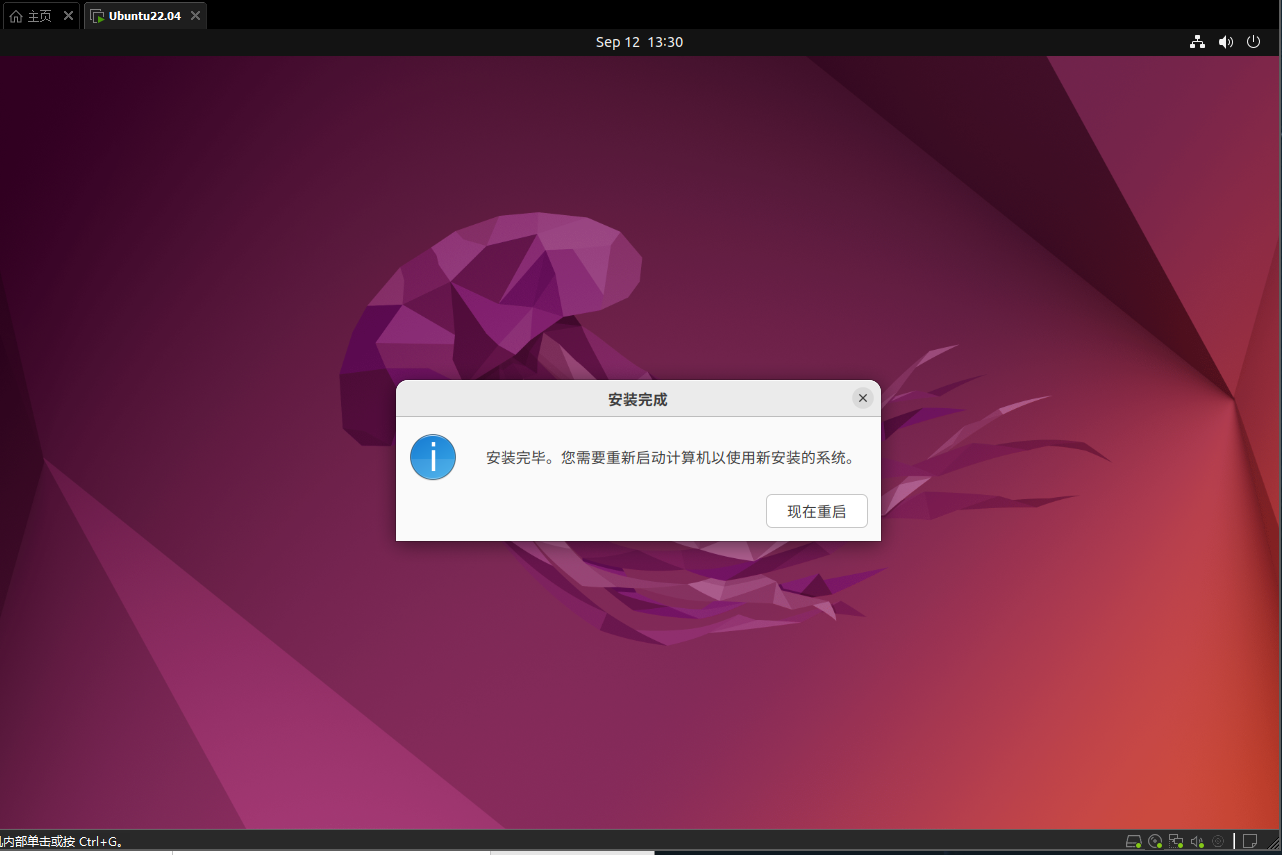Screen dimensions: 1282x855
Task: Select the Ubuntu22.04 tab
Action: tap(143, 16)
